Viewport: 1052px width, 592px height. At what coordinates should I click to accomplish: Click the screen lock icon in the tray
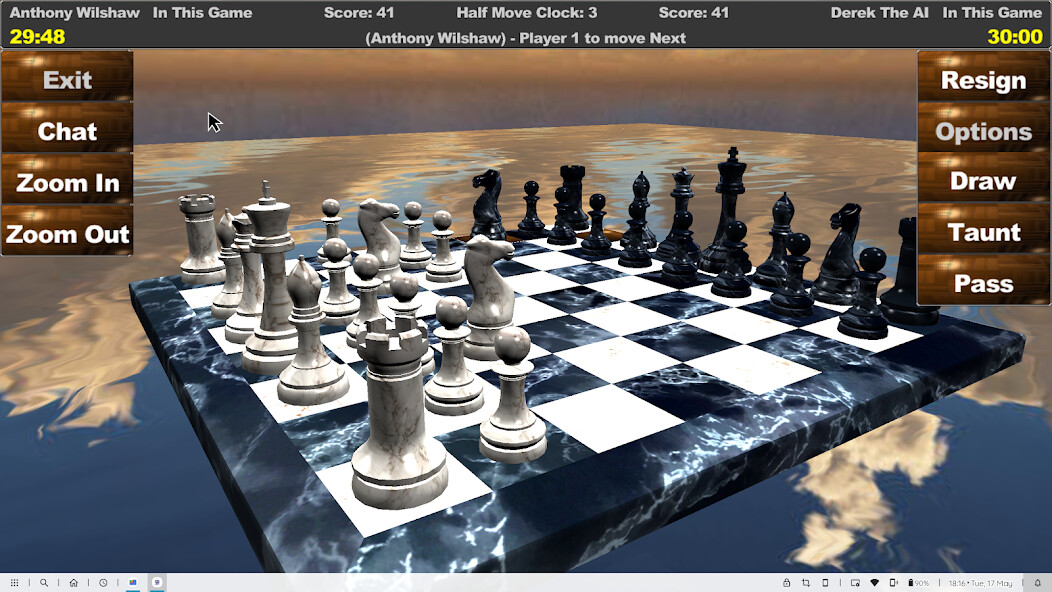coord(786,583)
